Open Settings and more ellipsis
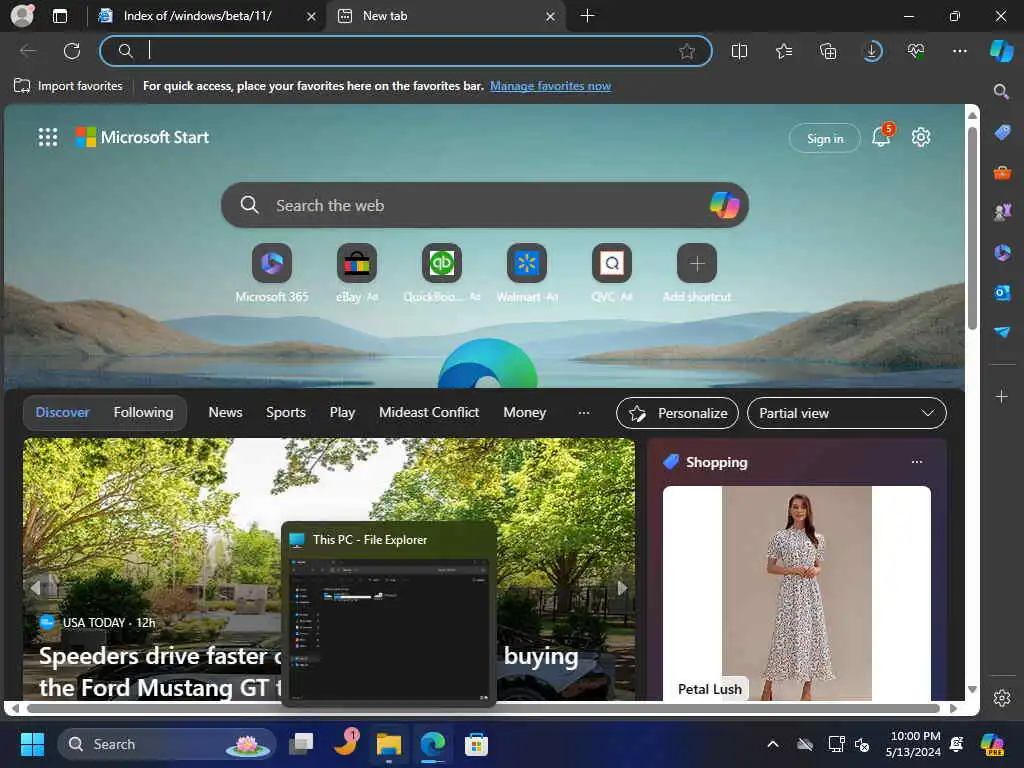Screen dimensions: 1024x768 click(x=959, y=51)
